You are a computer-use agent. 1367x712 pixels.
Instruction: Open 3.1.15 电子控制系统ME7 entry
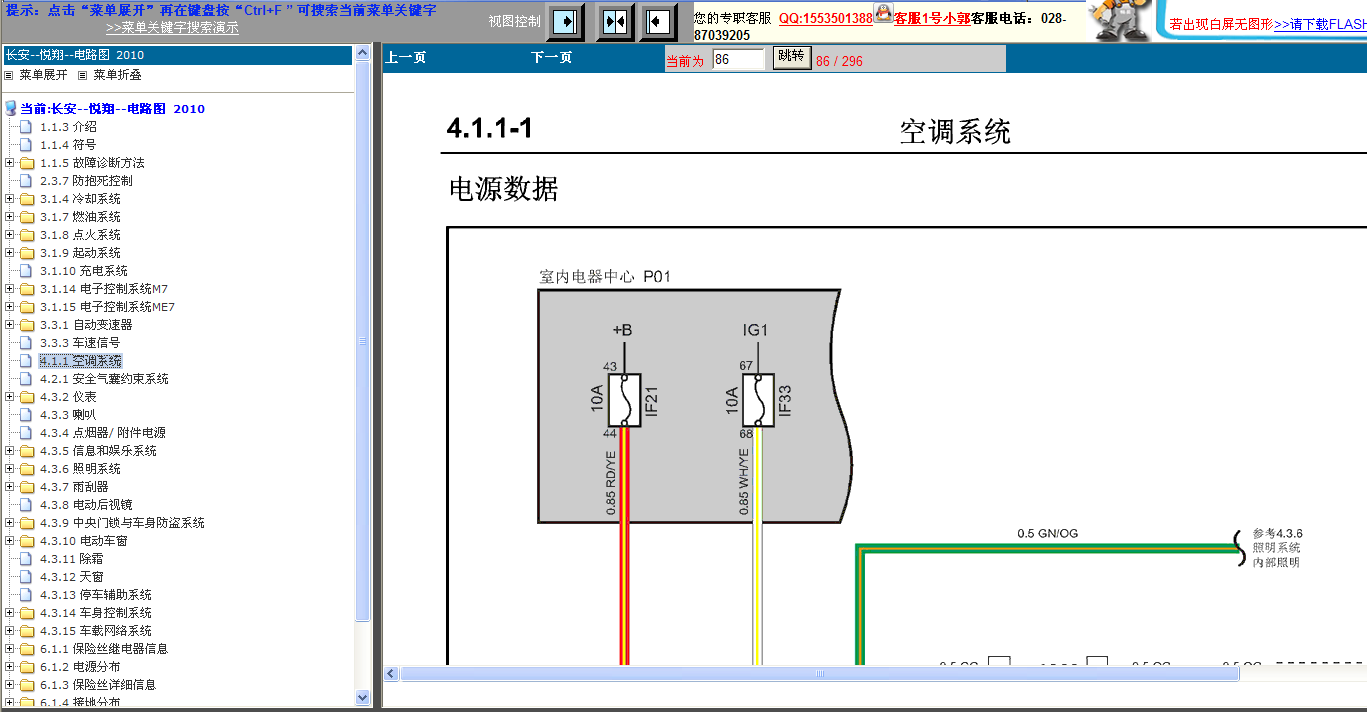click(x=107, y=307)
